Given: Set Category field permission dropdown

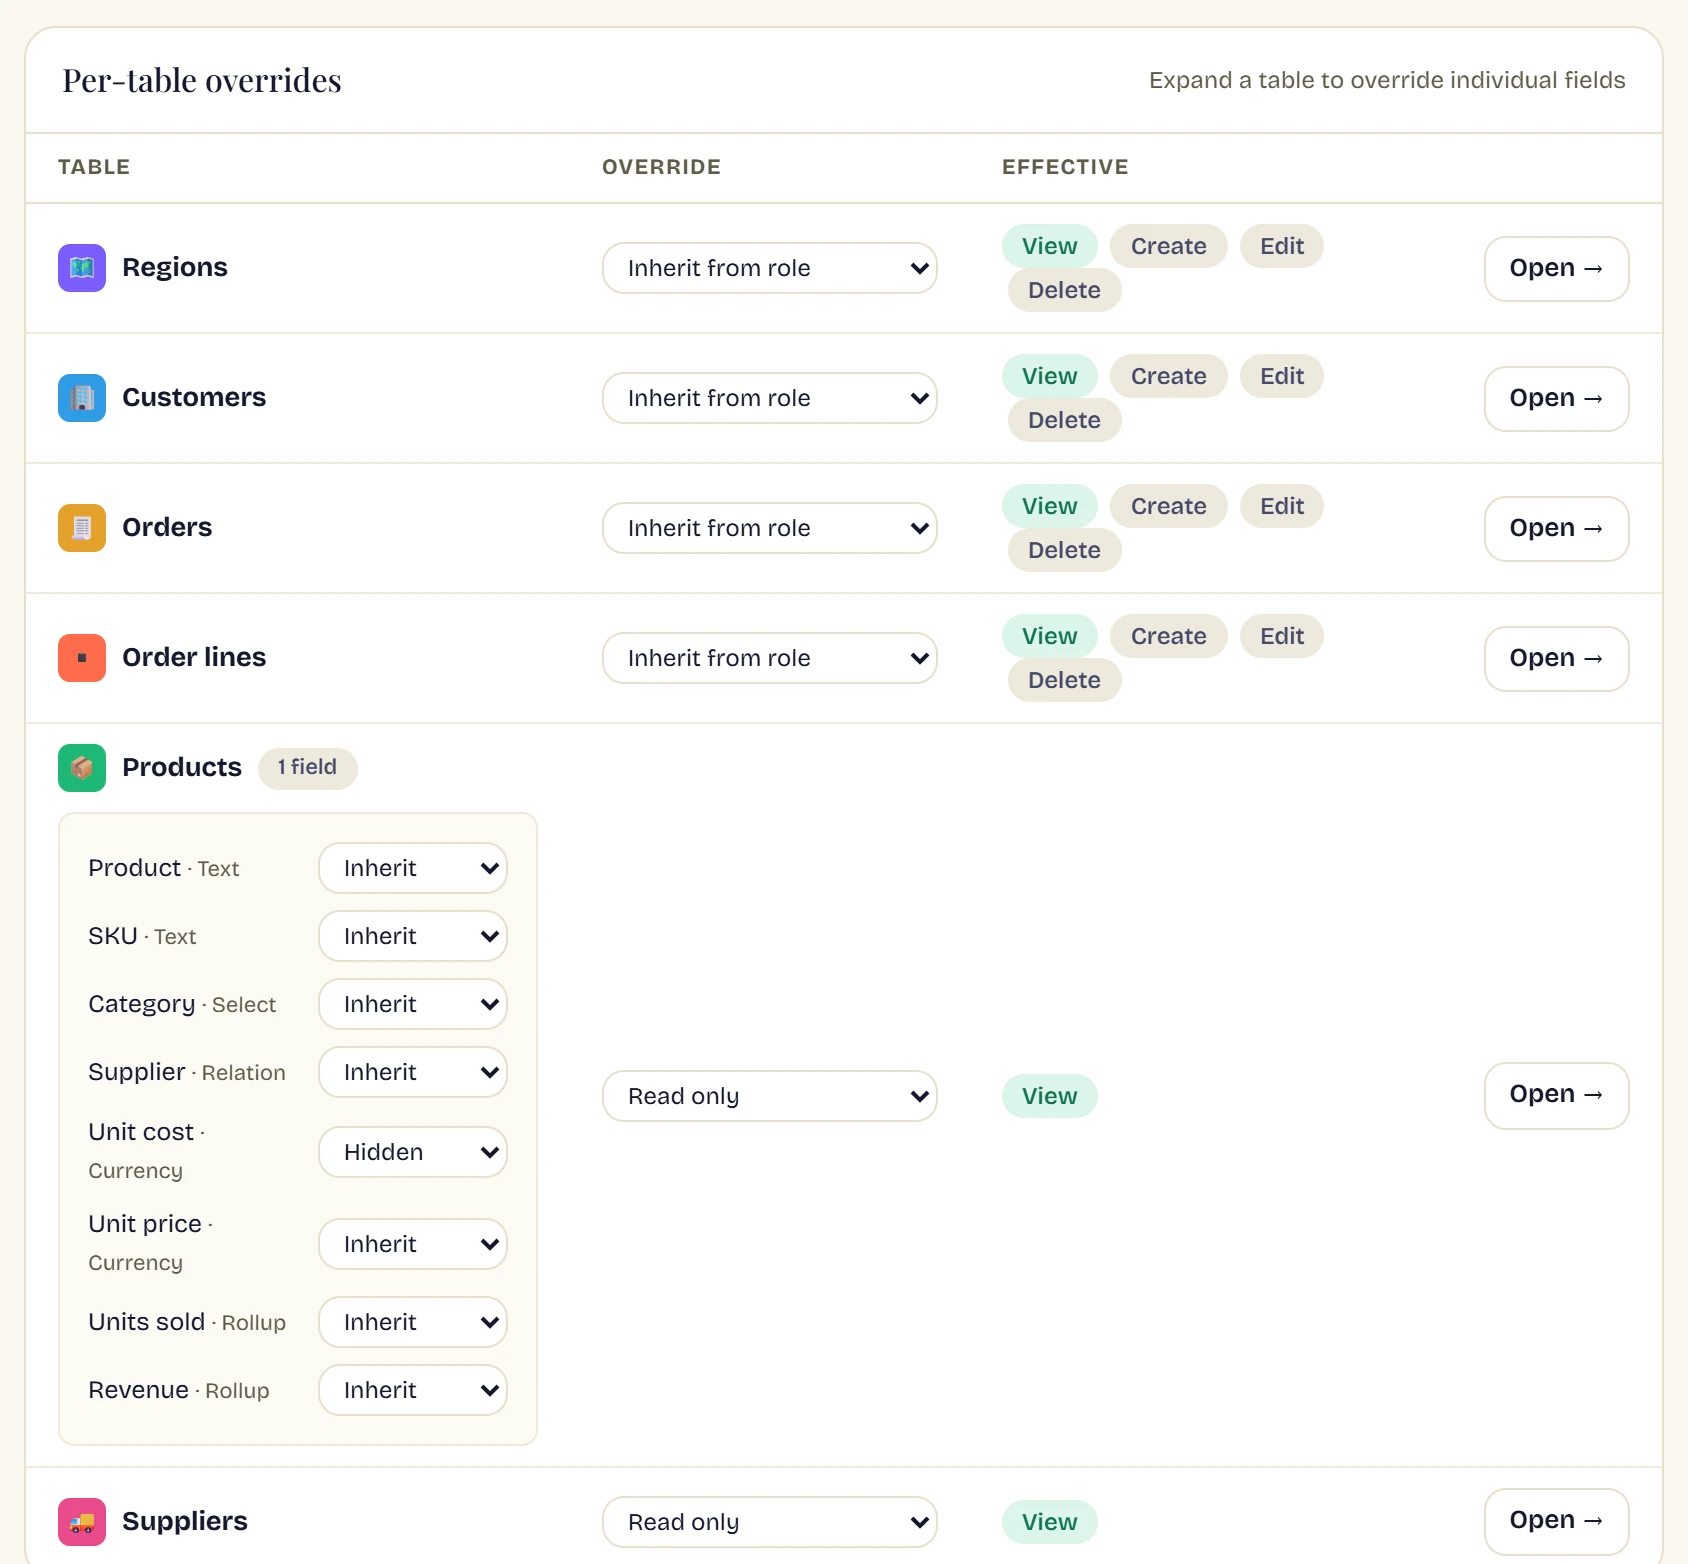Looking at the screenshot, I should coord(413,1004).
